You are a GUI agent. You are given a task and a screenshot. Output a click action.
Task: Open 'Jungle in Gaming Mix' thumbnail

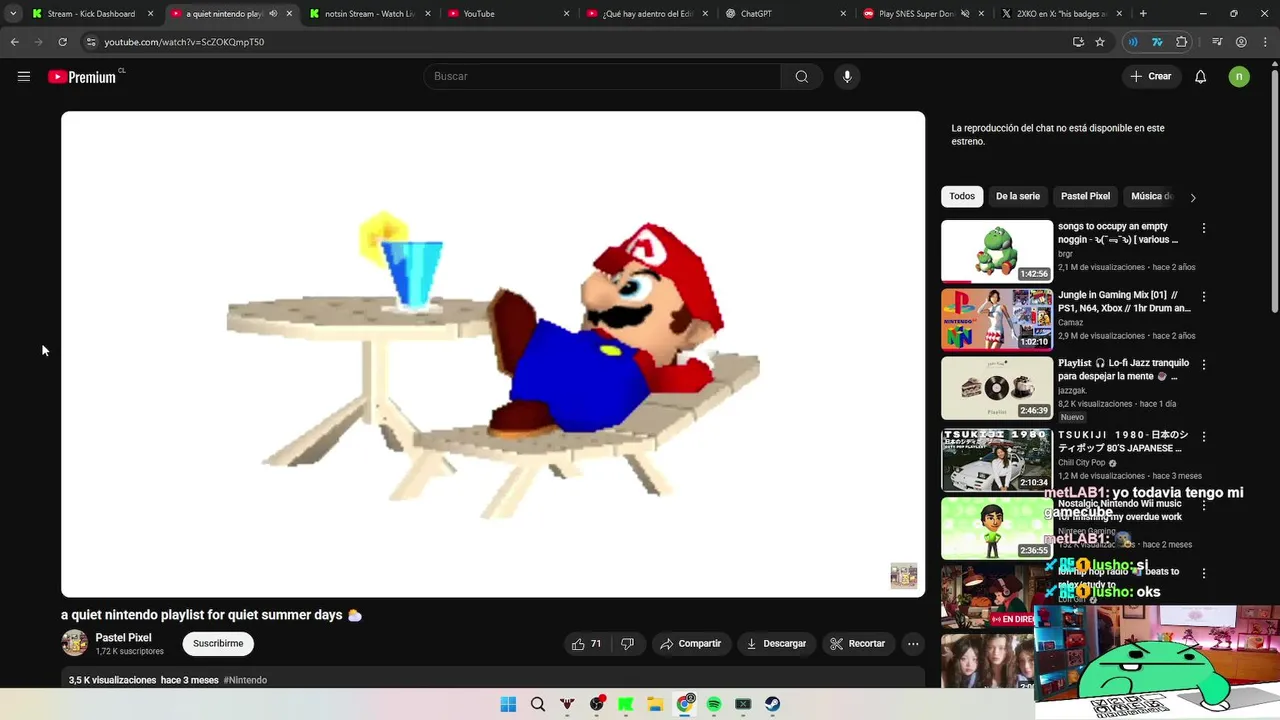tap(997, 320)
